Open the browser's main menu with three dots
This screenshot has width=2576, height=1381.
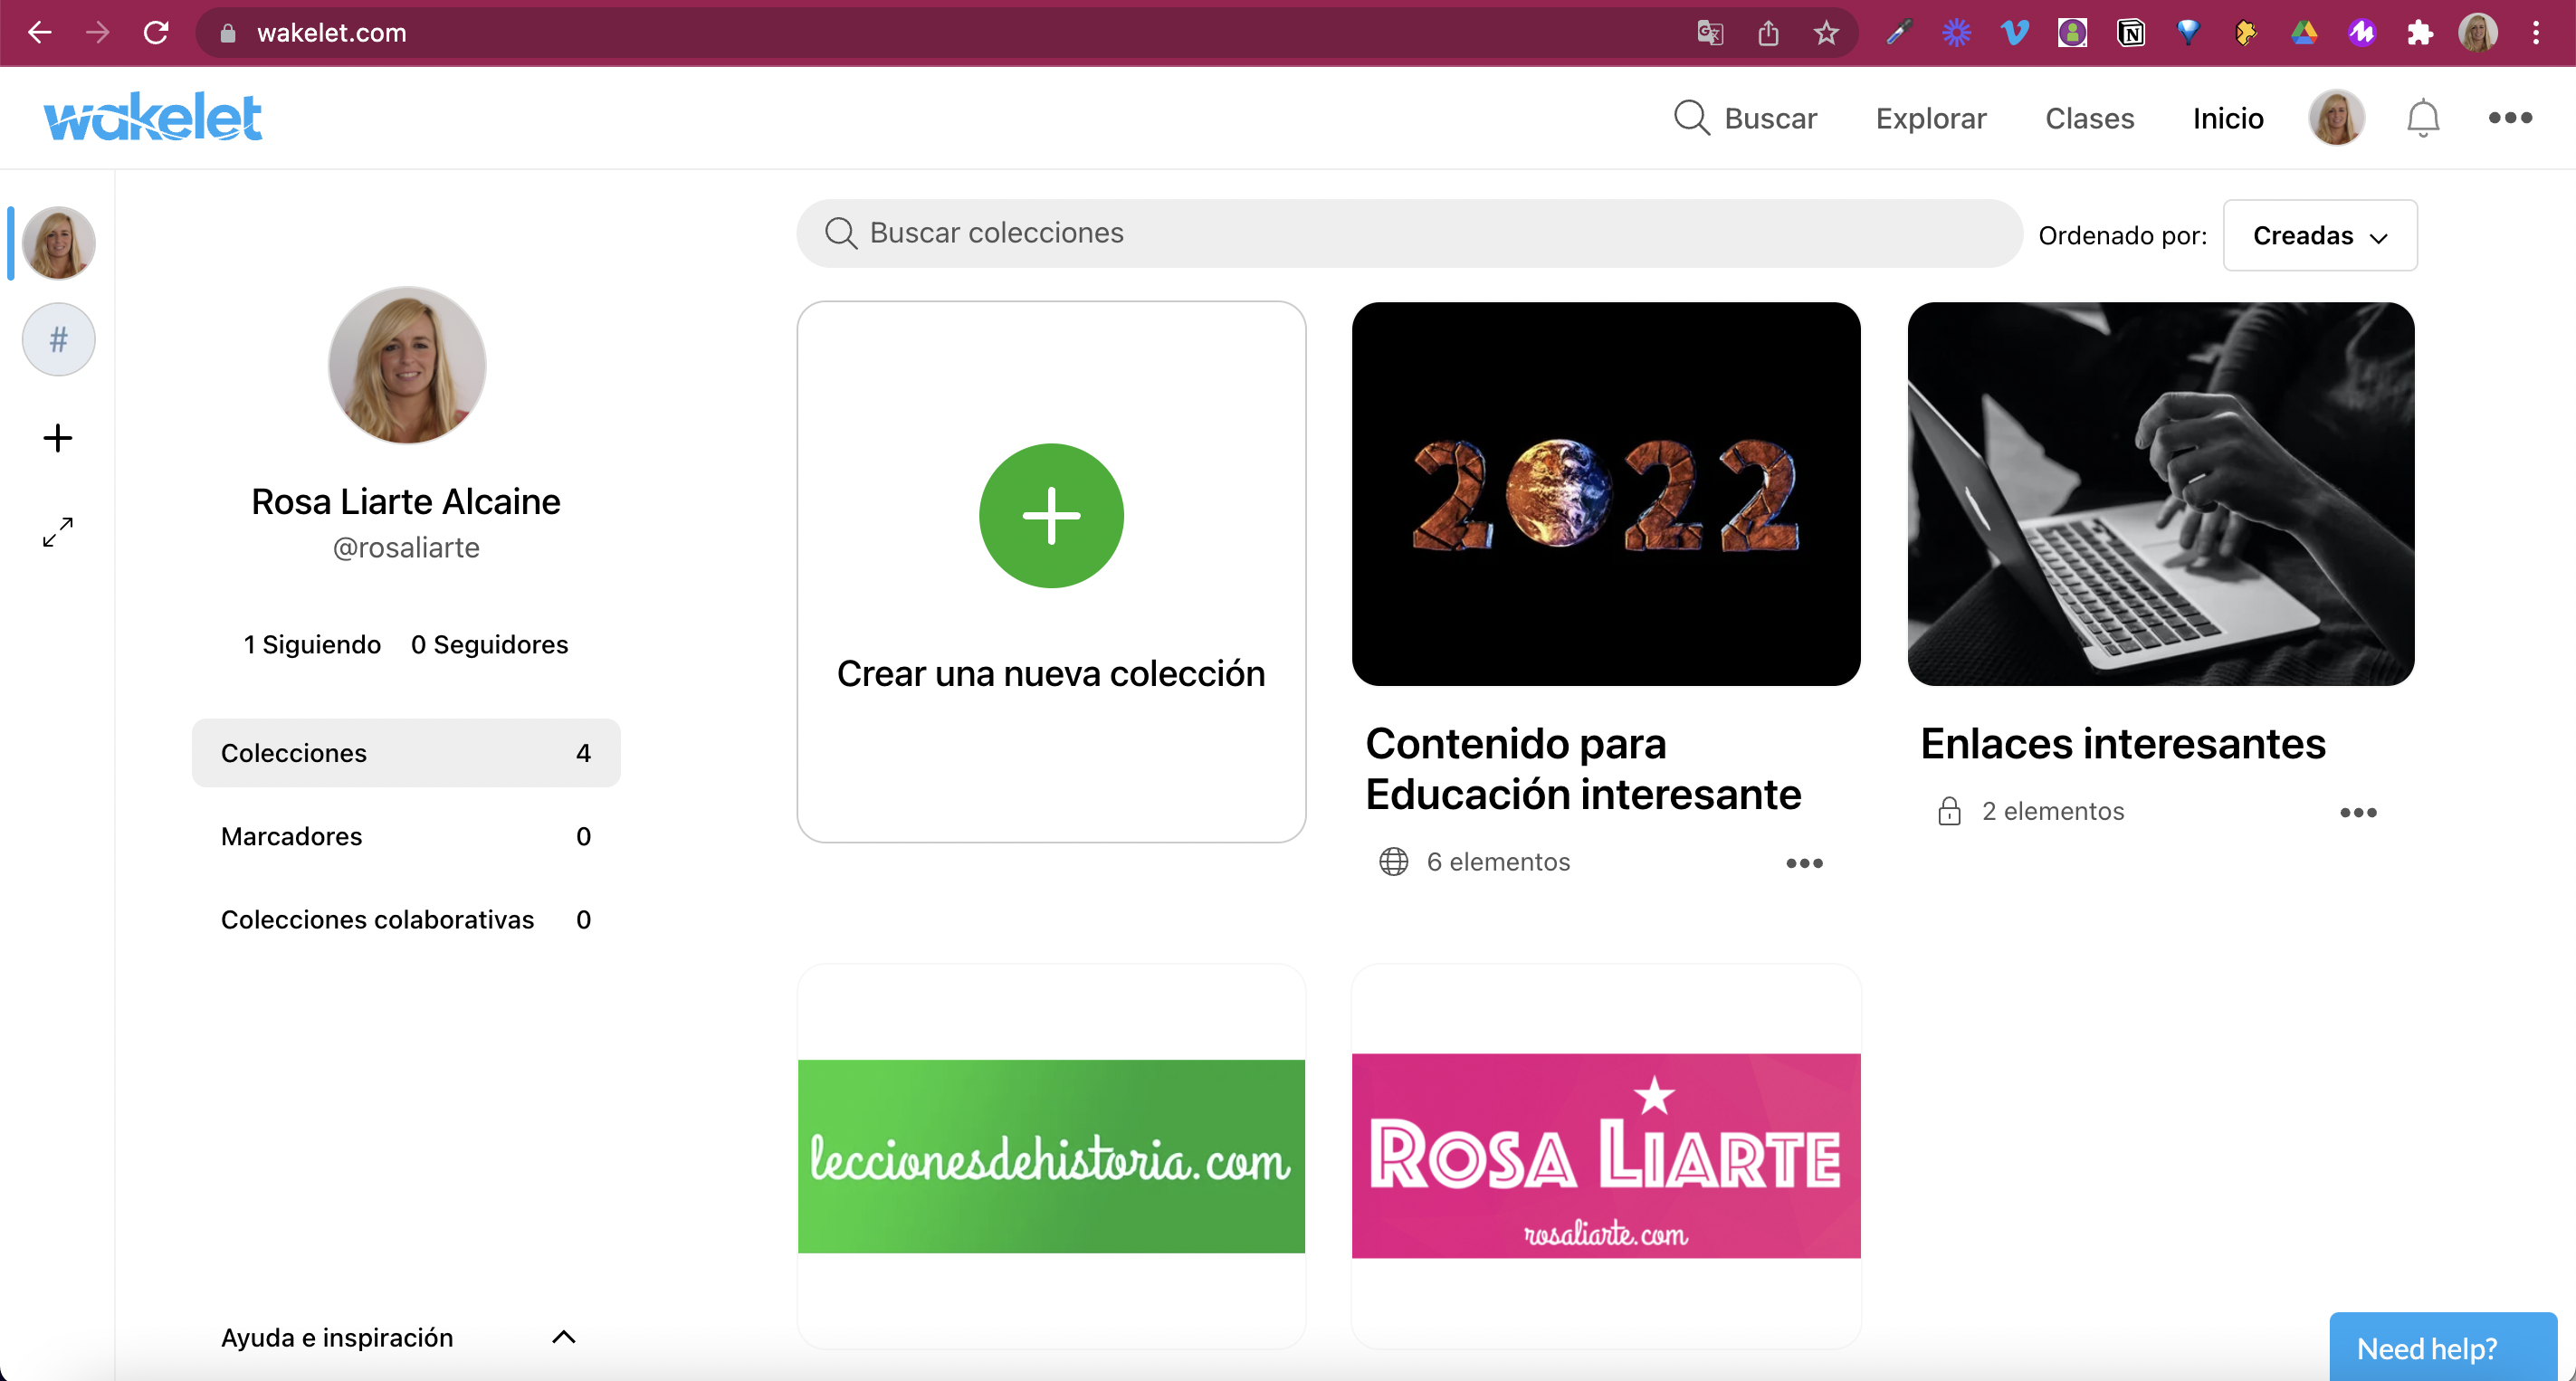(x=2537, y=32)
